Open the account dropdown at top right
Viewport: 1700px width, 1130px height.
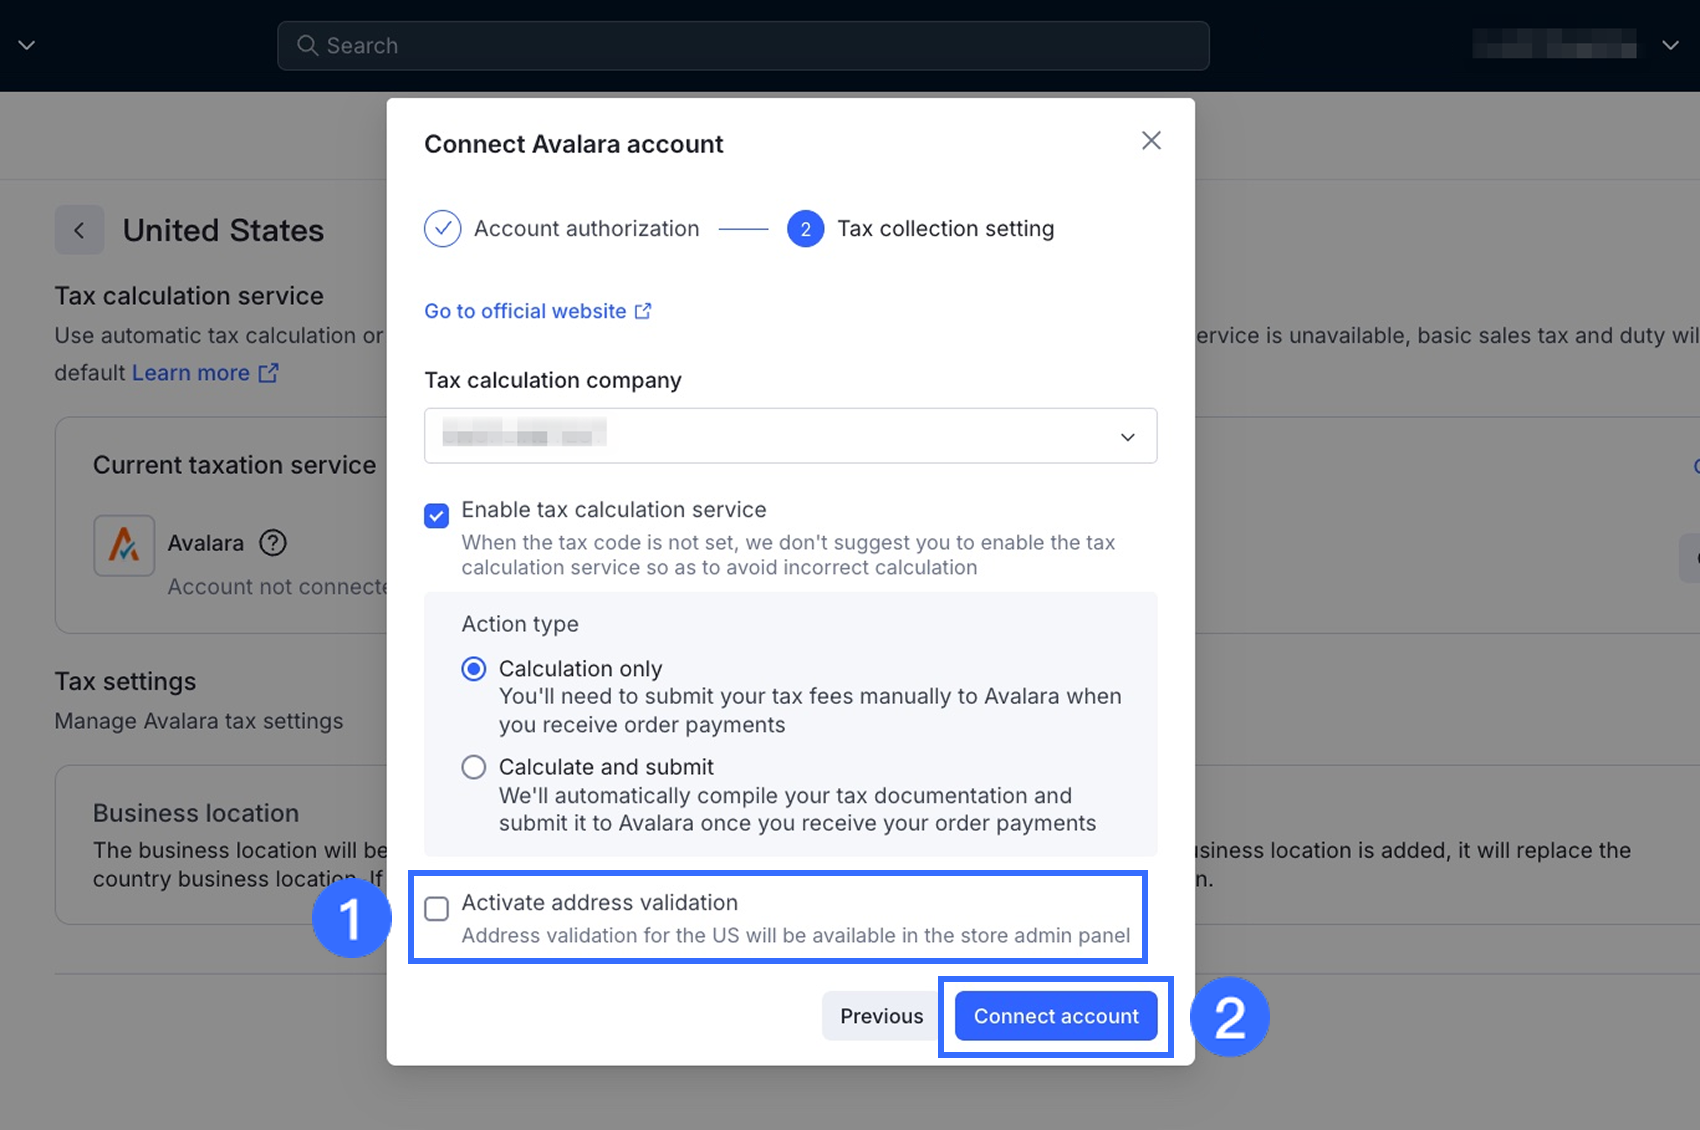tap(1670, 45)
